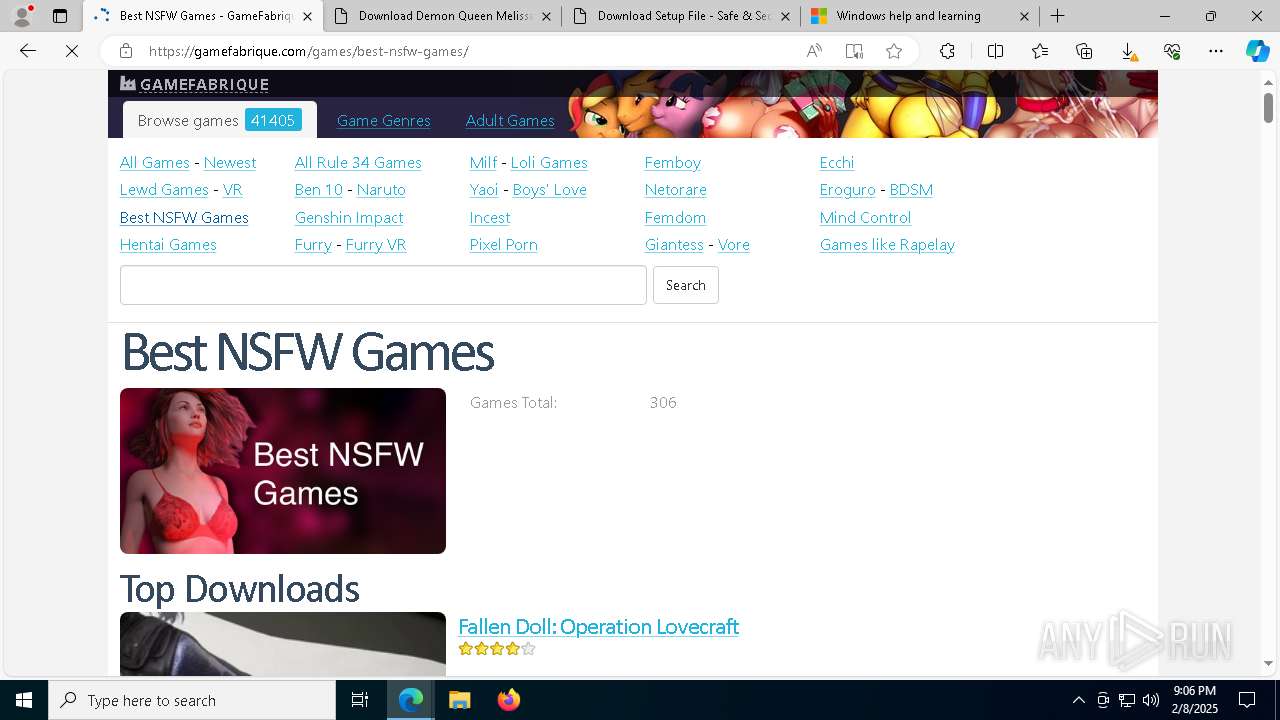Go back with the browser back arrow
Image resolution: width=1280 pixels, height=720 pixels.
point(28,51)
